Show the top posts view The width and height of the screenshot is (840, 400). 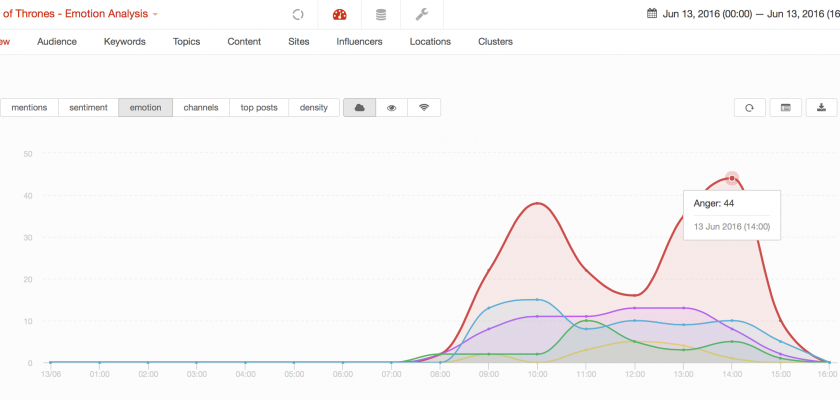click(x=259, y=108)
